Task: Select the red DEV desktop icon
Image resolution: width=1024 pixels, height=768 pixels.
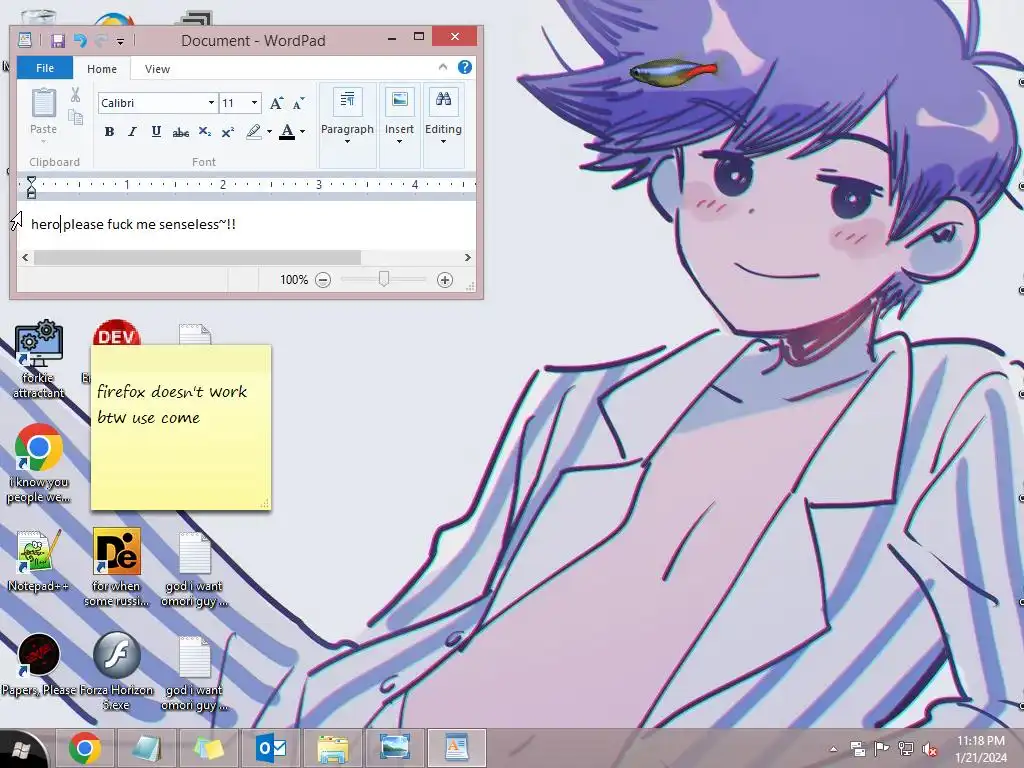Action: tap(116, 333)
